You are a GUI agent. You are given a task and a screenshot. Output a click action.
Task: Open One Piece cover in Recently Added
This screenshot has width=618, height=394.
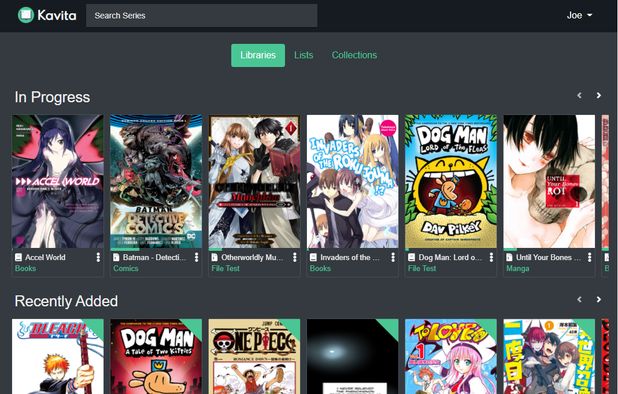(x=254, y=357)
